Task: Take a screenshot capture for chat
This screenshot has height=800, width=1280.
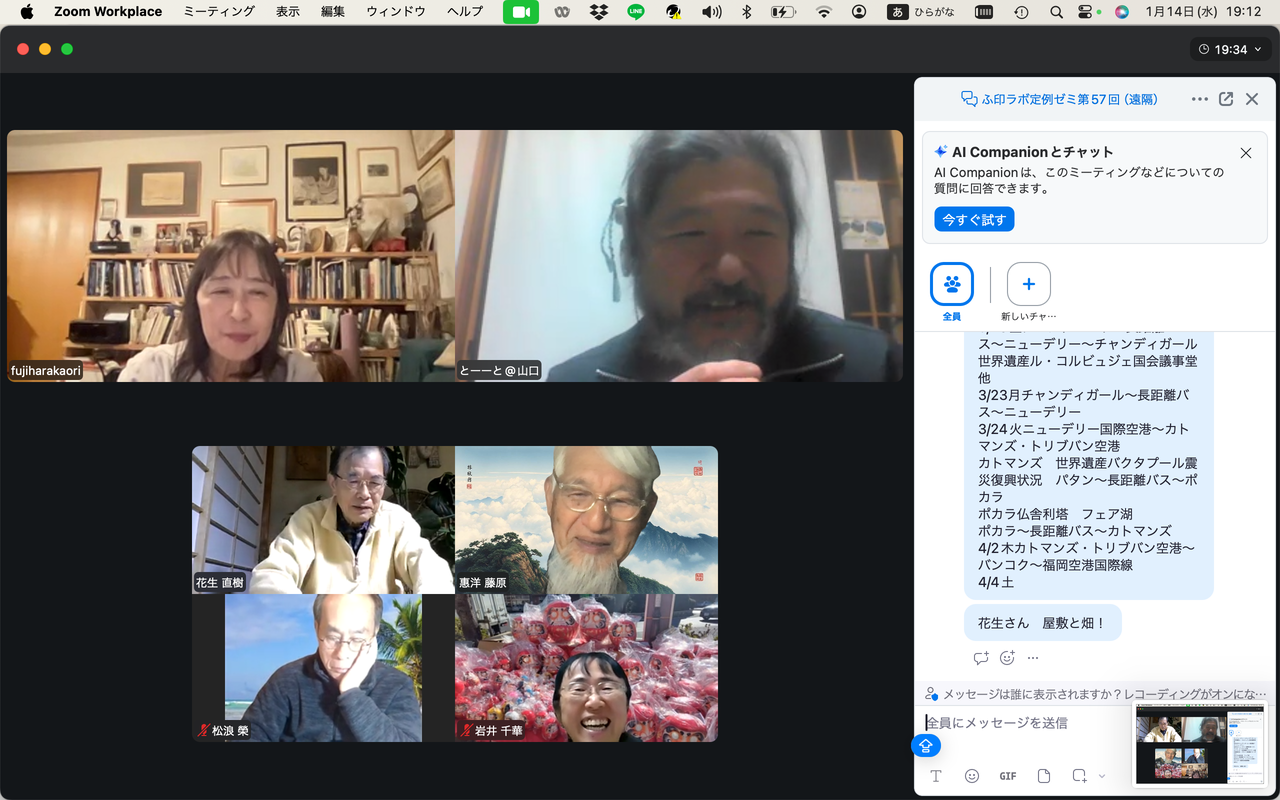Action: tap(1079, 776)
